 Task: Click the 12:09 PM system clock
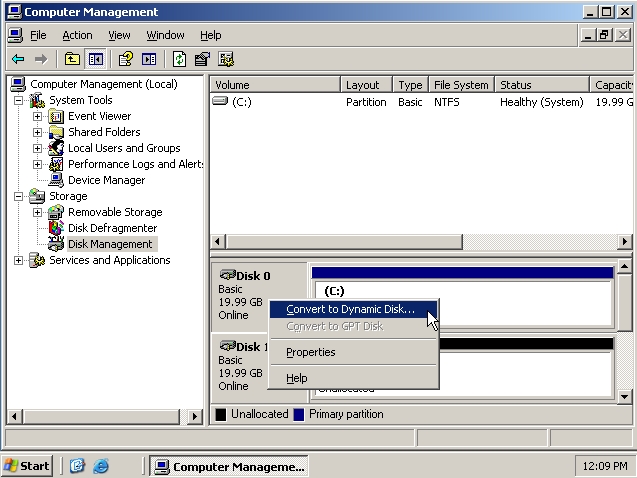605,466
